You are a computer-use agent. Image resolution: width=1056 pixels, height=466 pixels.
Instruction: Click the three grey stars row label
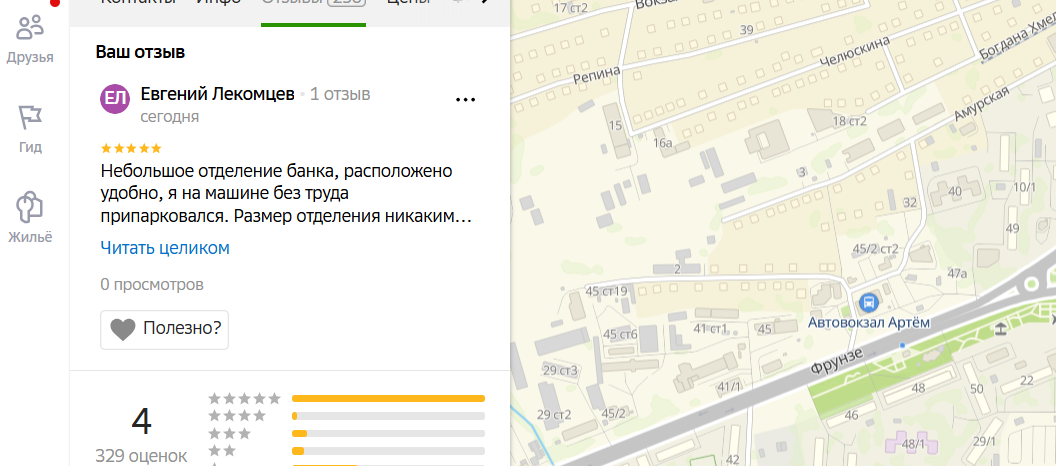pos(230,433)
